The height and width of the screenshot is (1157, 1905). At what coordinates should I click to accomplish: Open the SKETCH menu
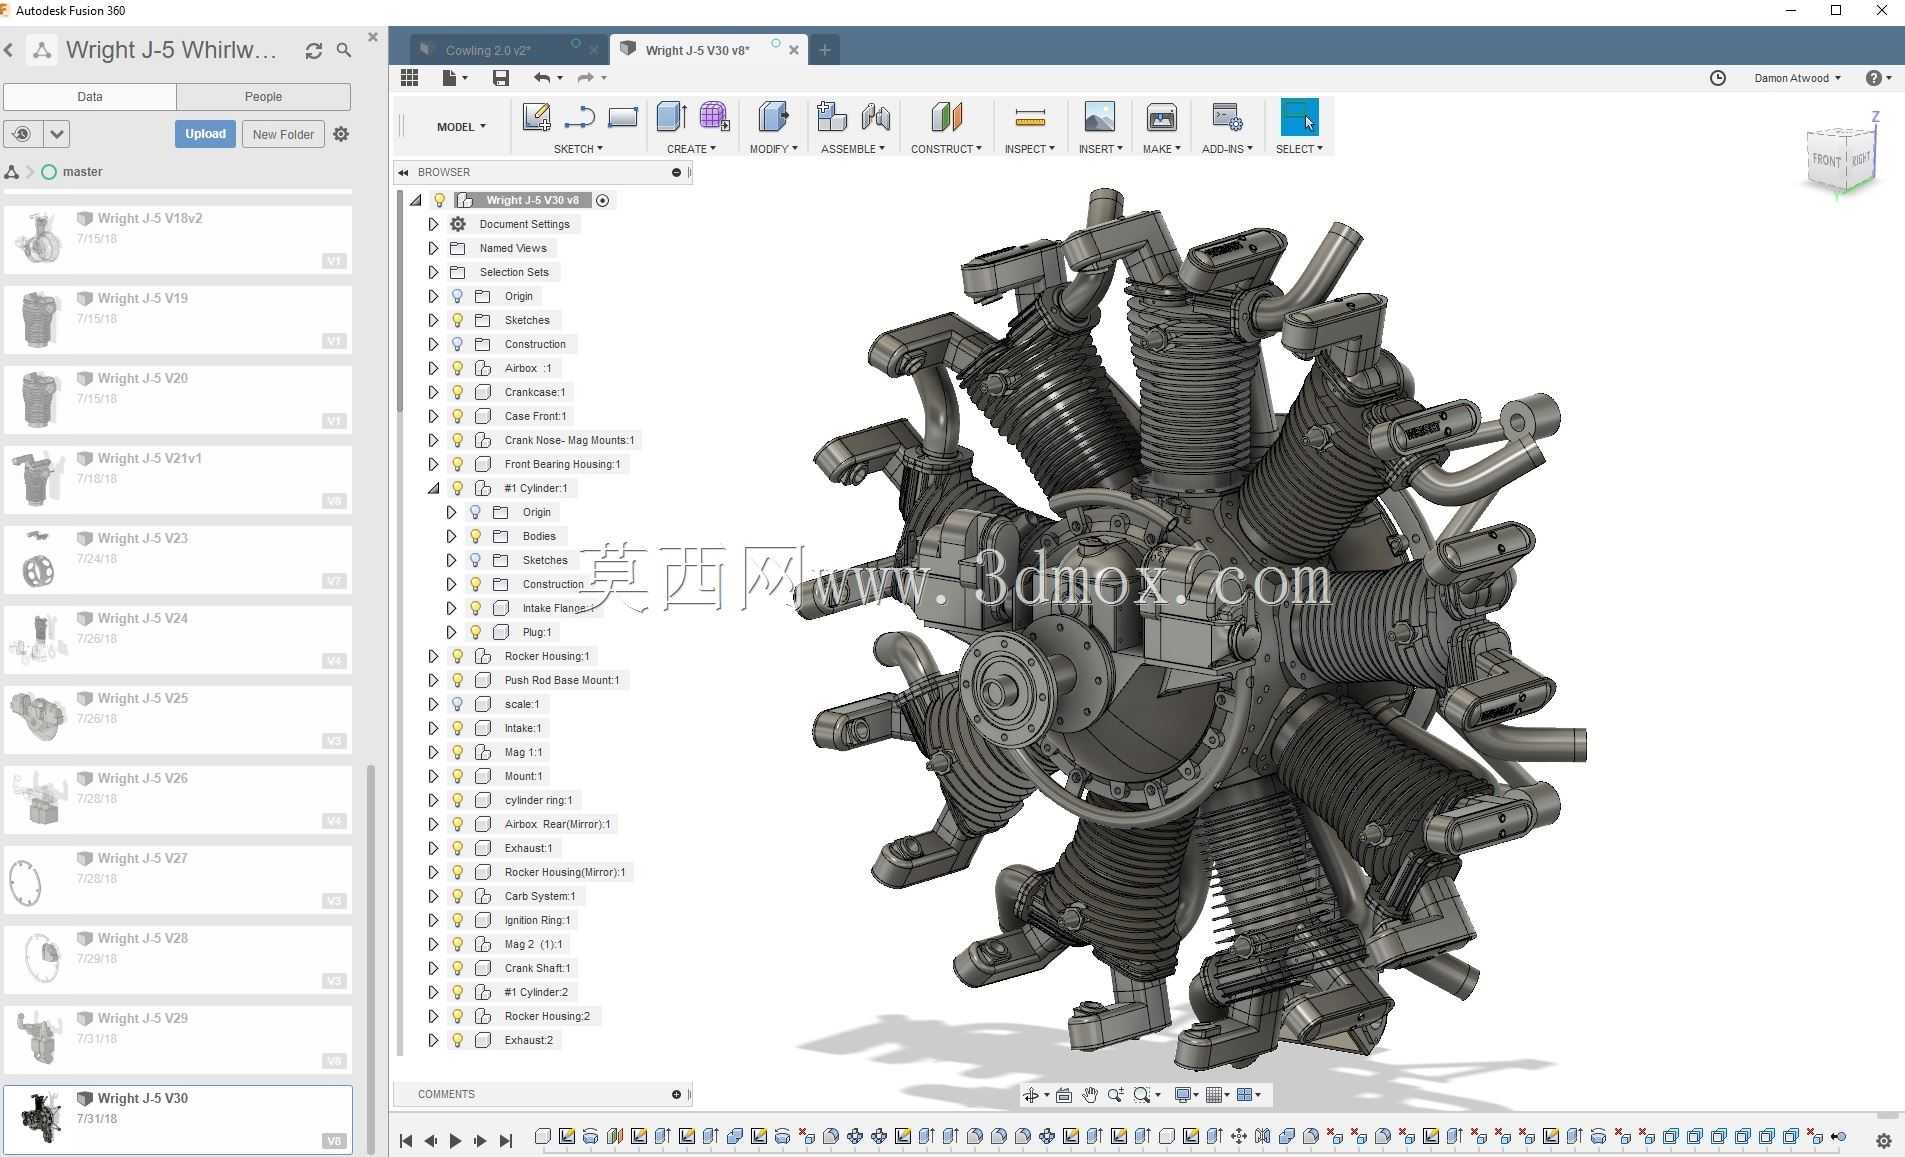[578, 149]
